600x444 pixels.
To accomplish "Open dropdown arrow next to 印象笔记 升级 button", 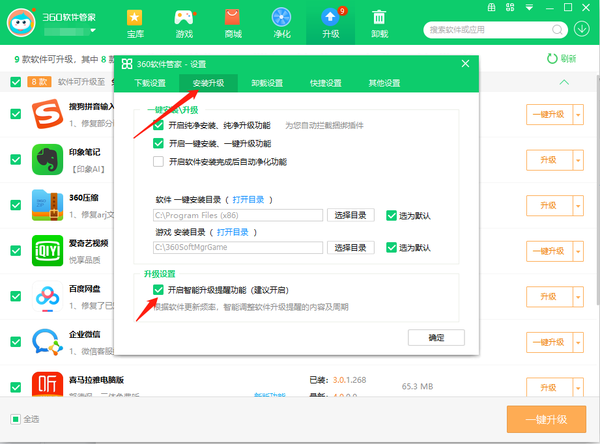I will coord(577,160).
